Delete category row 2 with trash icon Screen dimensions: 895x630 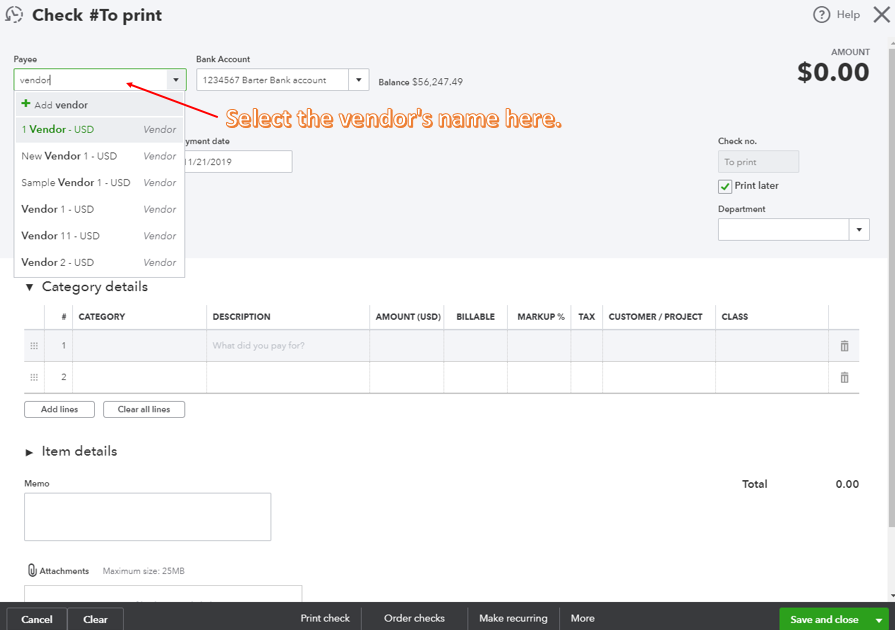tap(844, 377)
